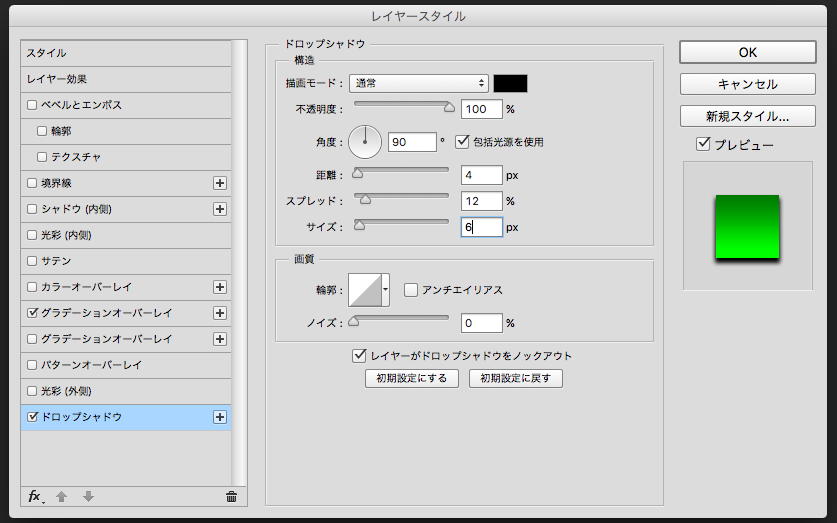The height and width of the screenshot is (523, 837).
Task: Uncheck ドロップシャドウ checkbox
Action: (32, 417)
